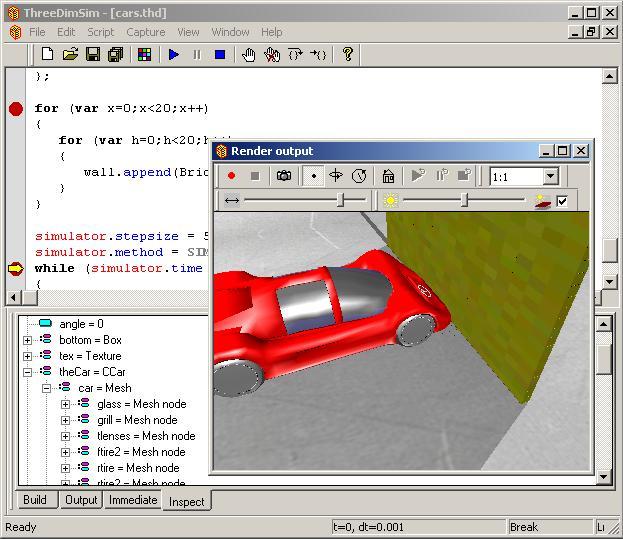The image size is (623, 539).
Task: Select the move camera crosshair tool
Action: coord(336,175)
